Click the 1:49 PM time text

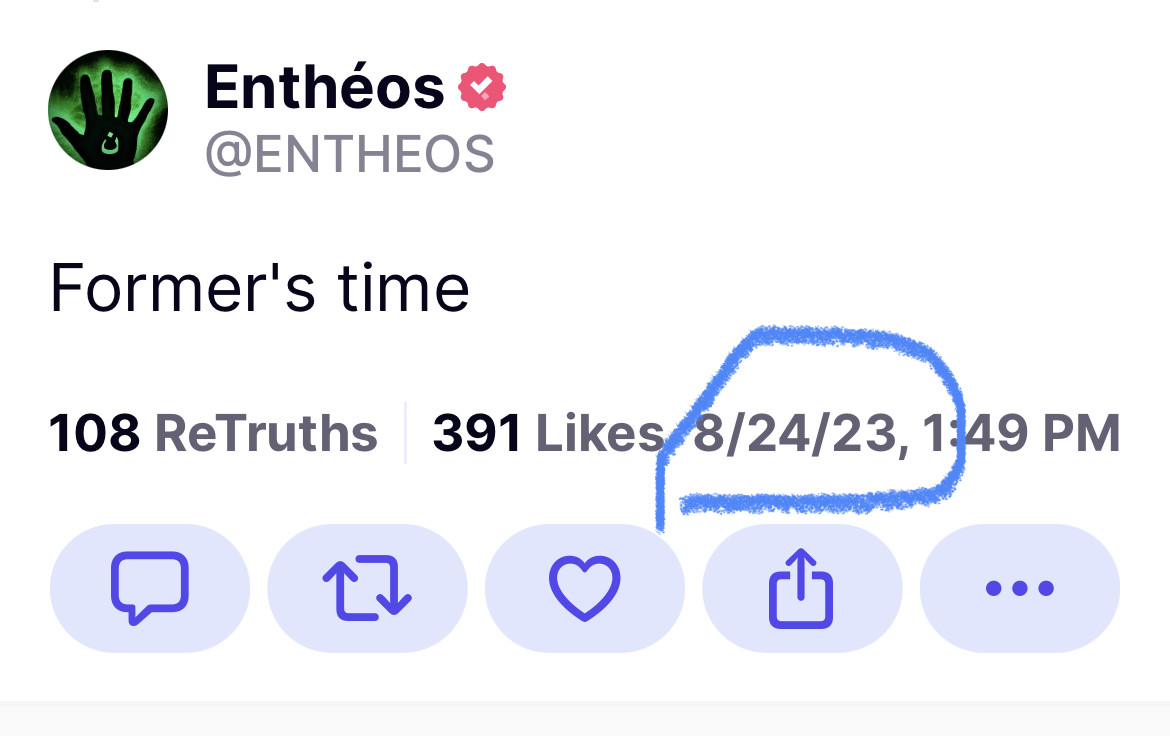click(1020, 435)
